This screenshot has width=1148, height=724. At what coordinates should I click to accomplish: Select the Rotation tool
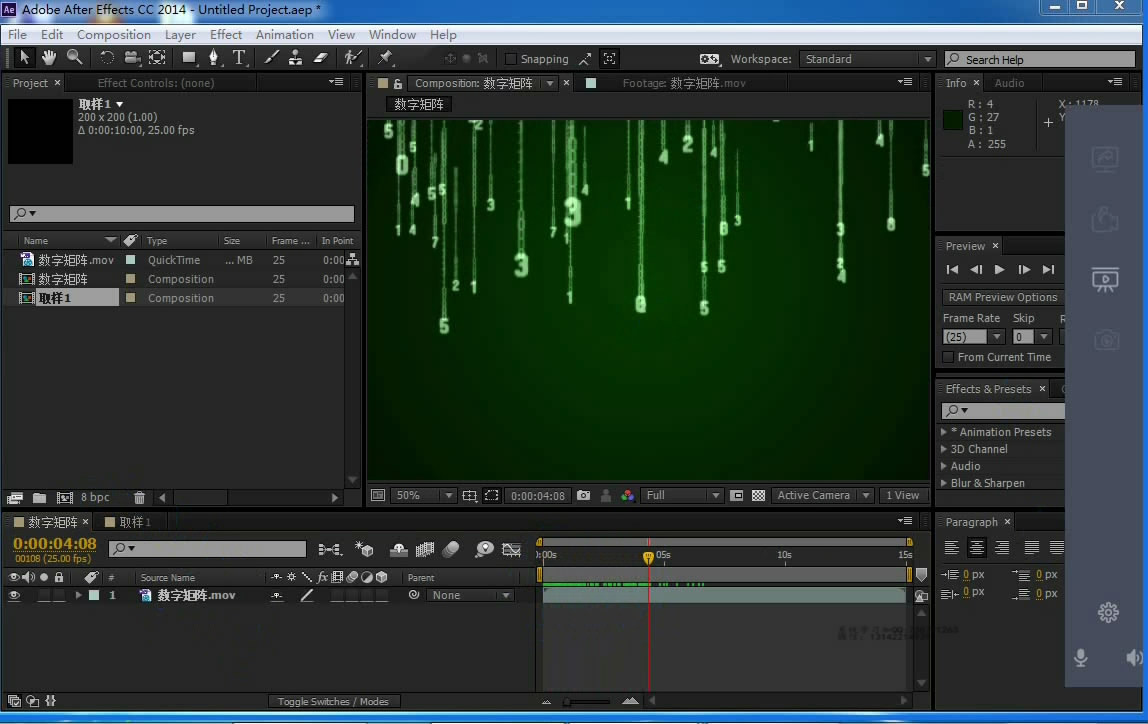coord(107,58)
